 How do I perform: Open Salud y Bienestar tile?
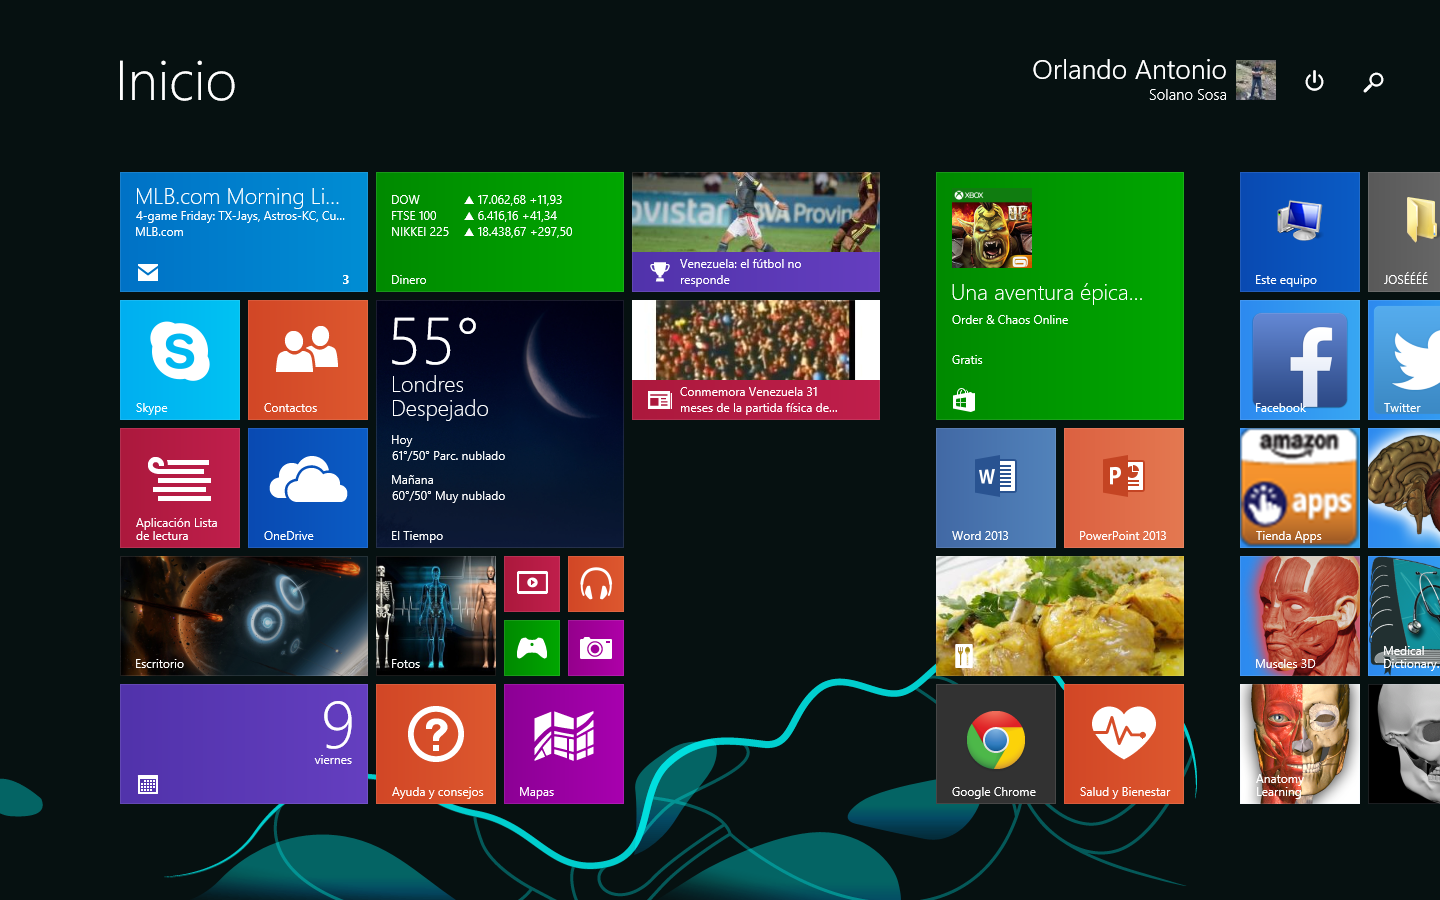pos(1124,744)
